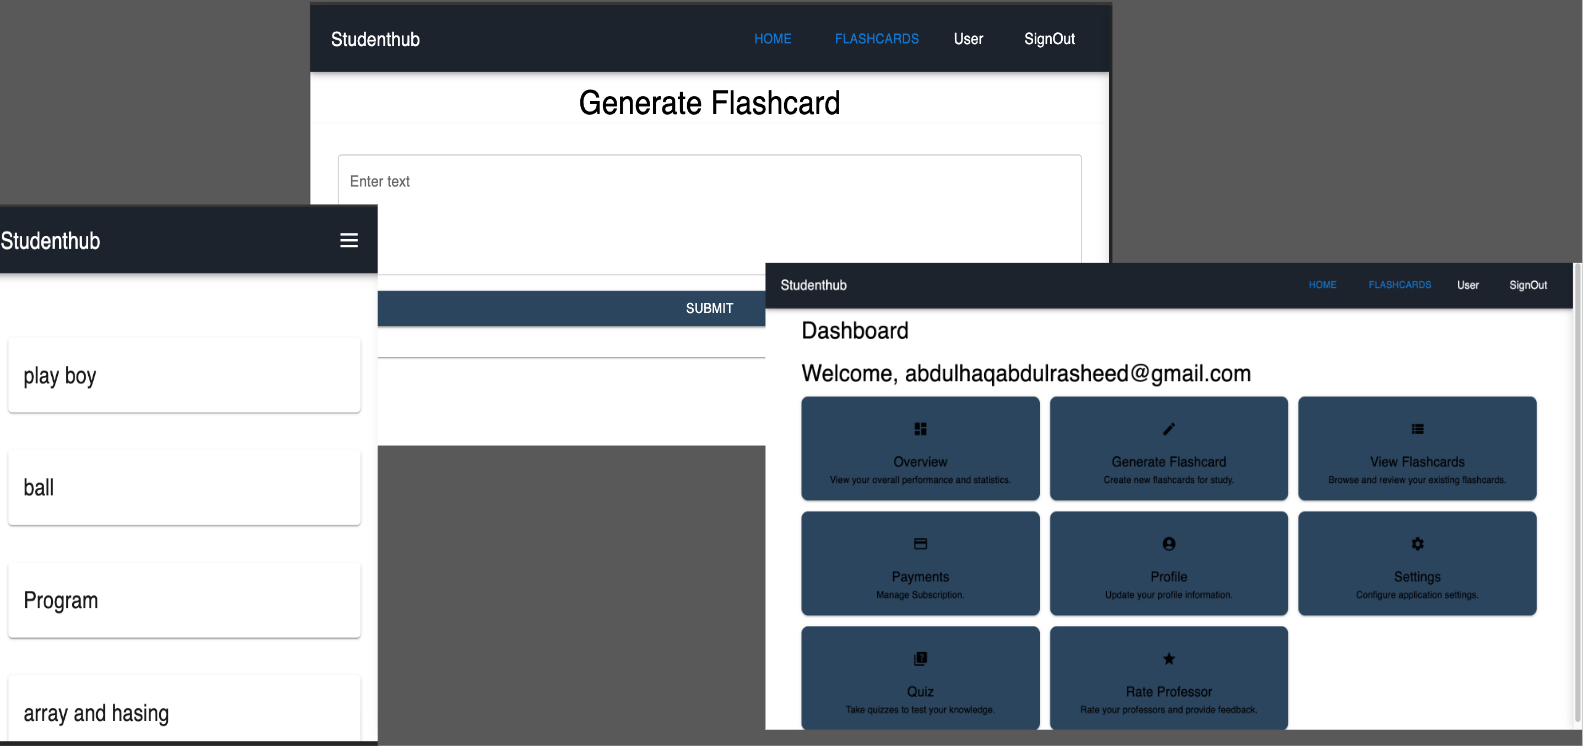Image resolution: width=1583 pixels, height=746 pixels.
Task: Click the Studenthub logo in the Dashboard window
Action: click(813, 285)
